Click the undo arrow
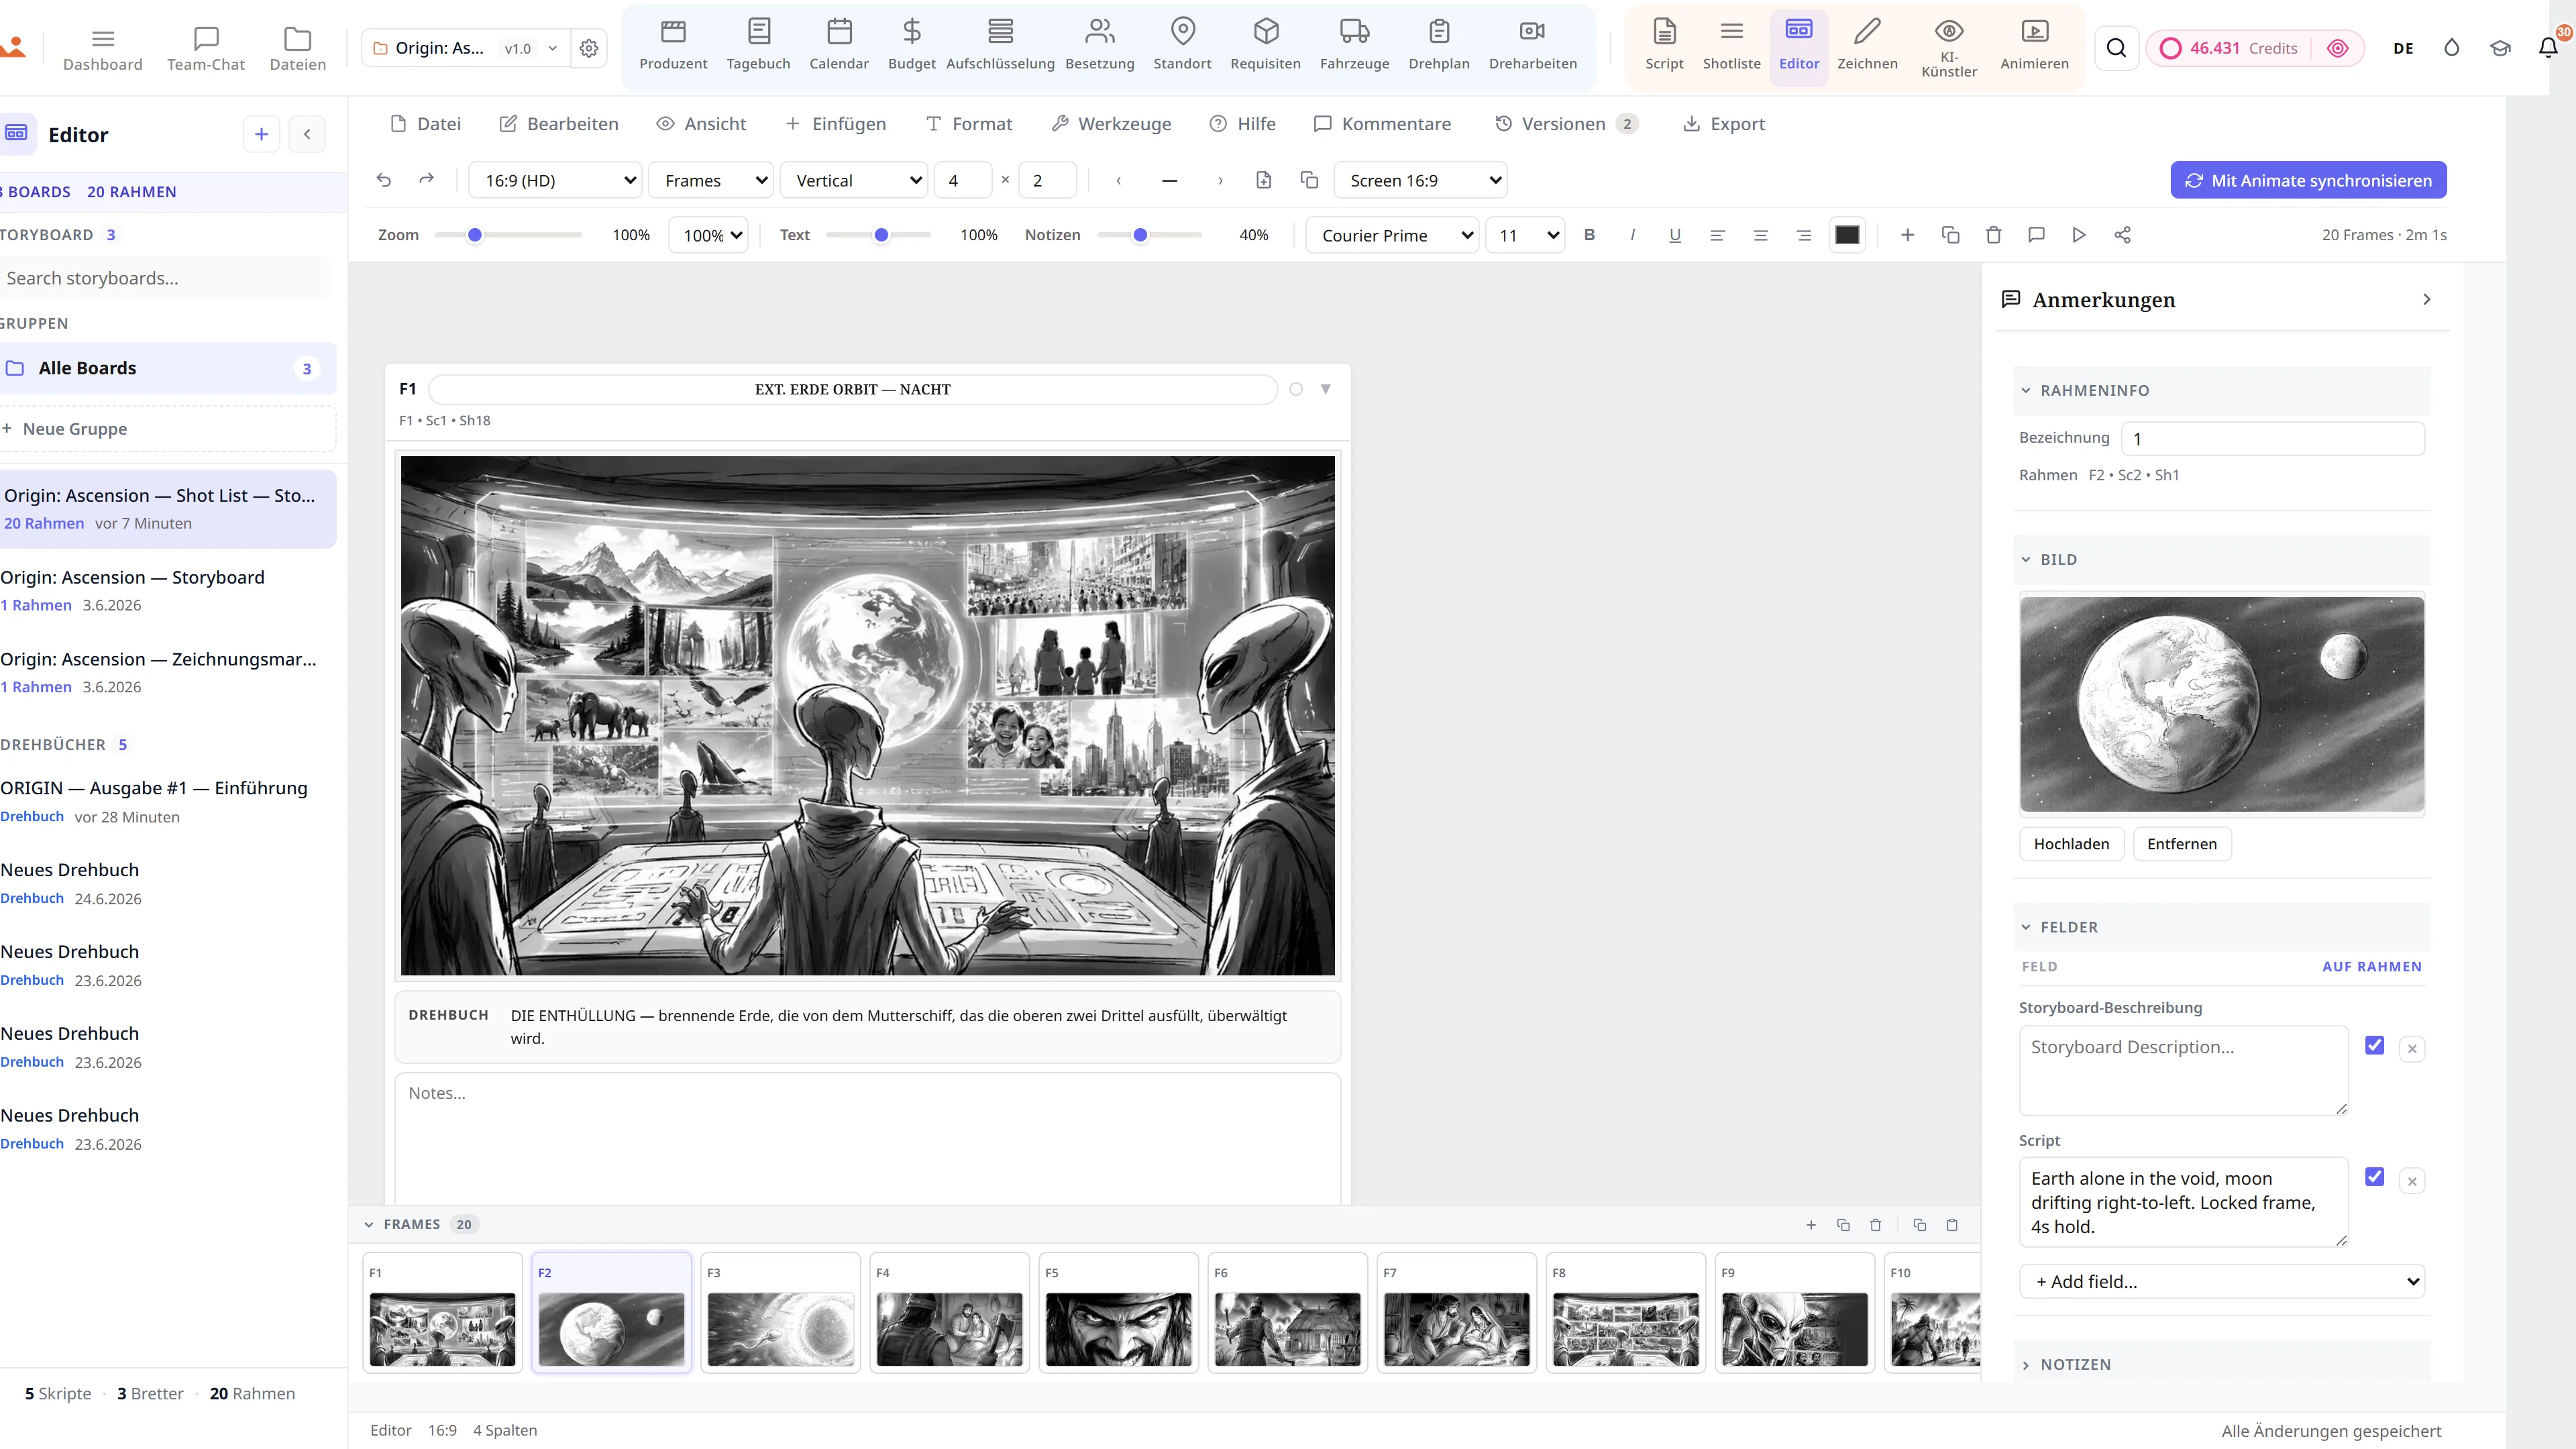 (x=384, y=180)
